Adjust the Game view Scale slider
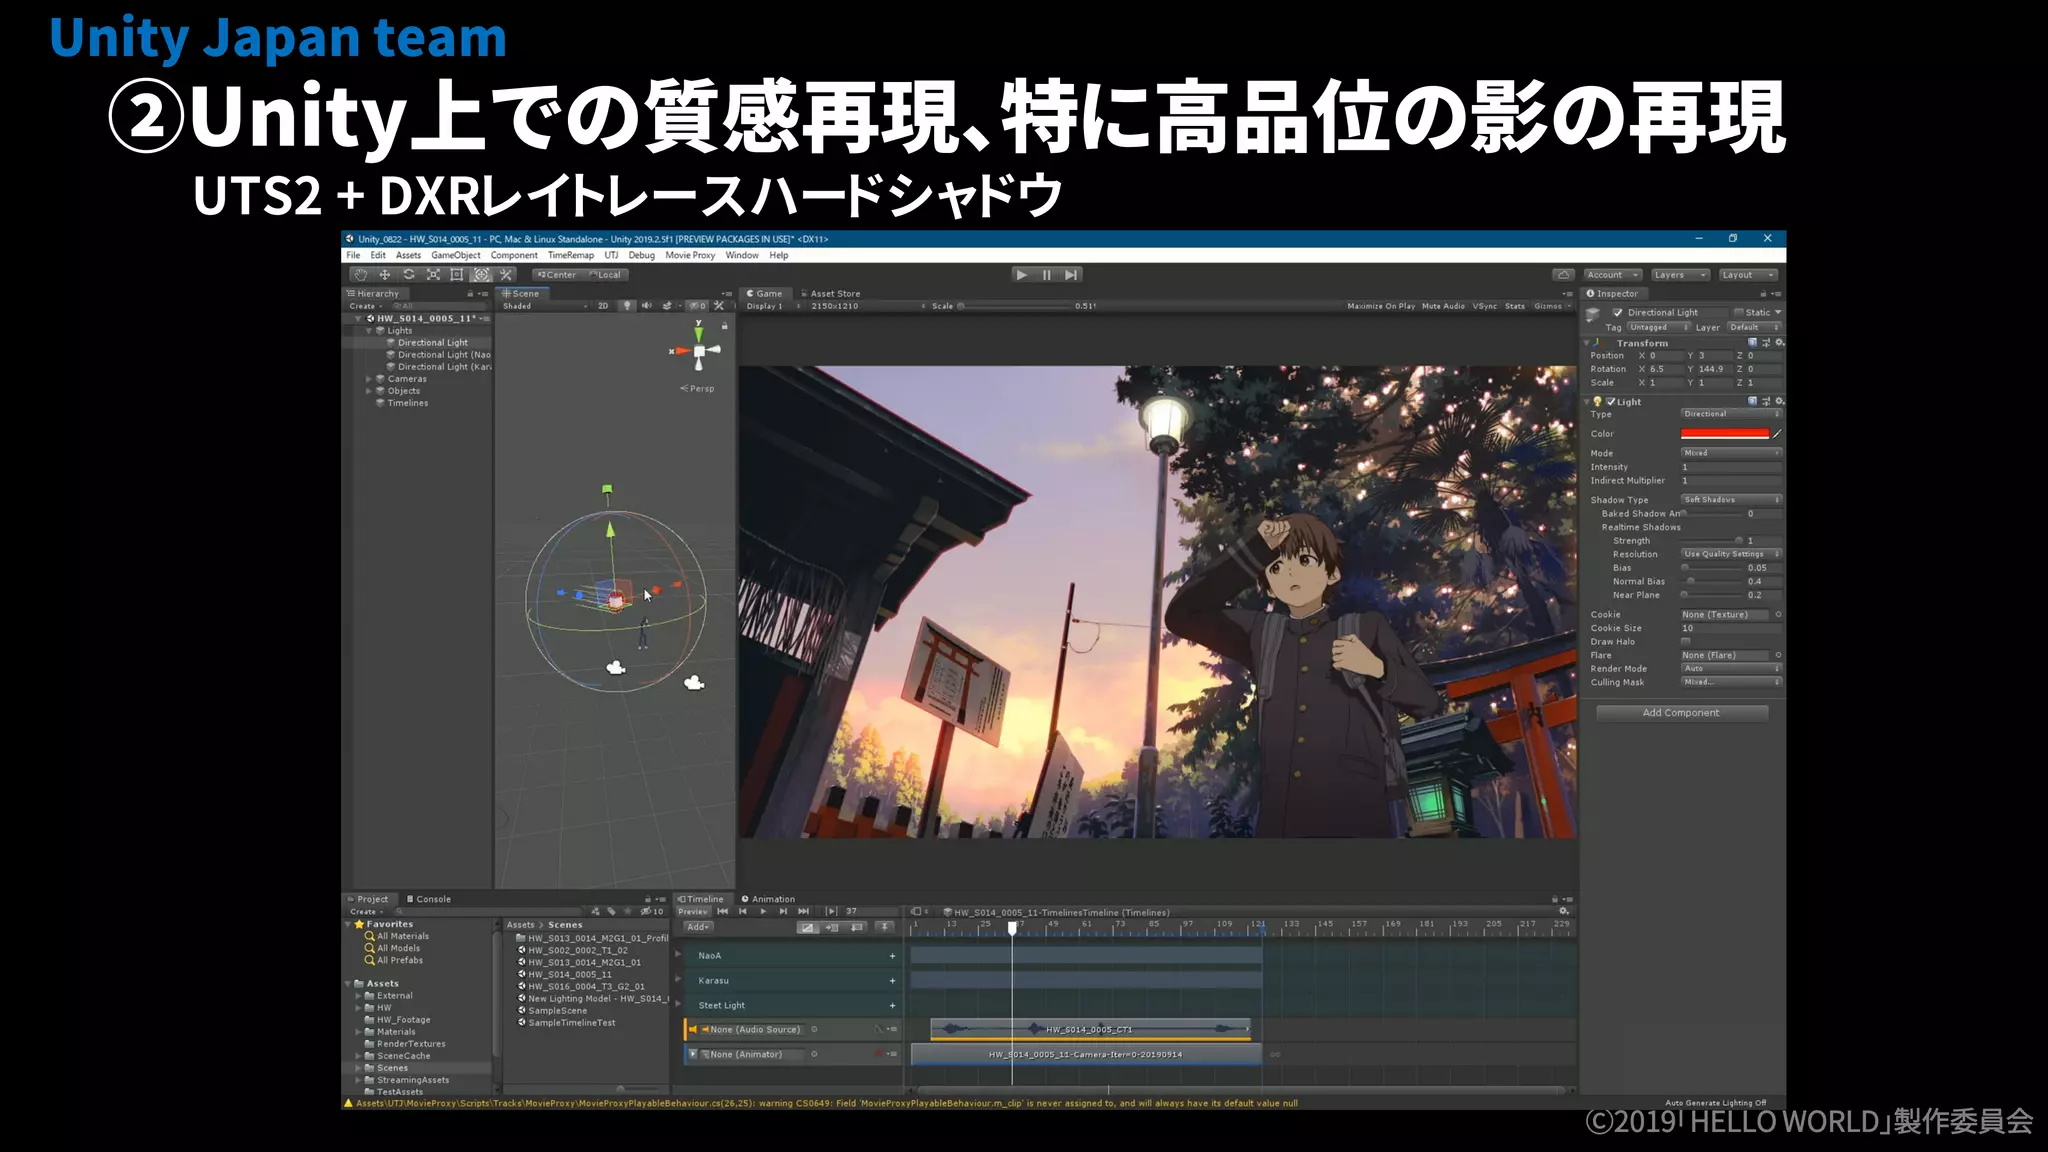This screenshot has height=1152, width=2048. click(1015, 306)
